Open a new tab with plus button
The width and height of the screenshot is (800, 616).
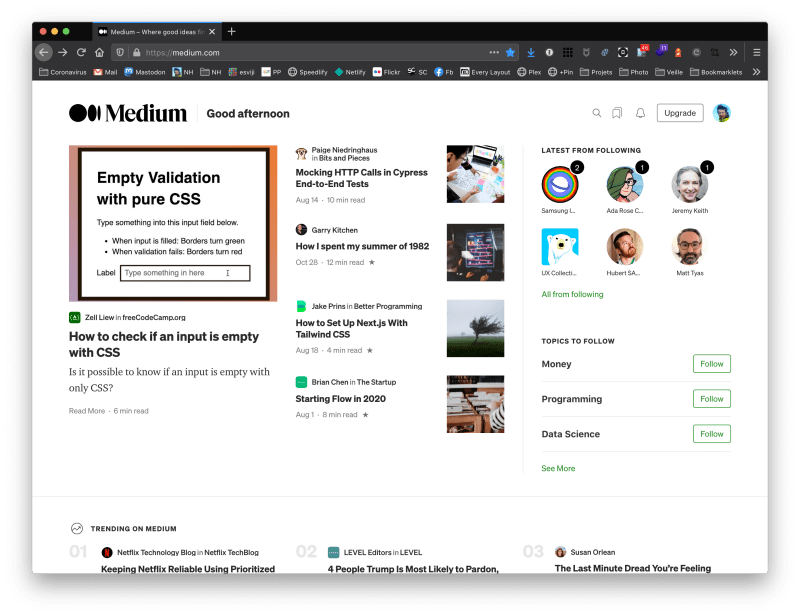[x=232, y=32]
